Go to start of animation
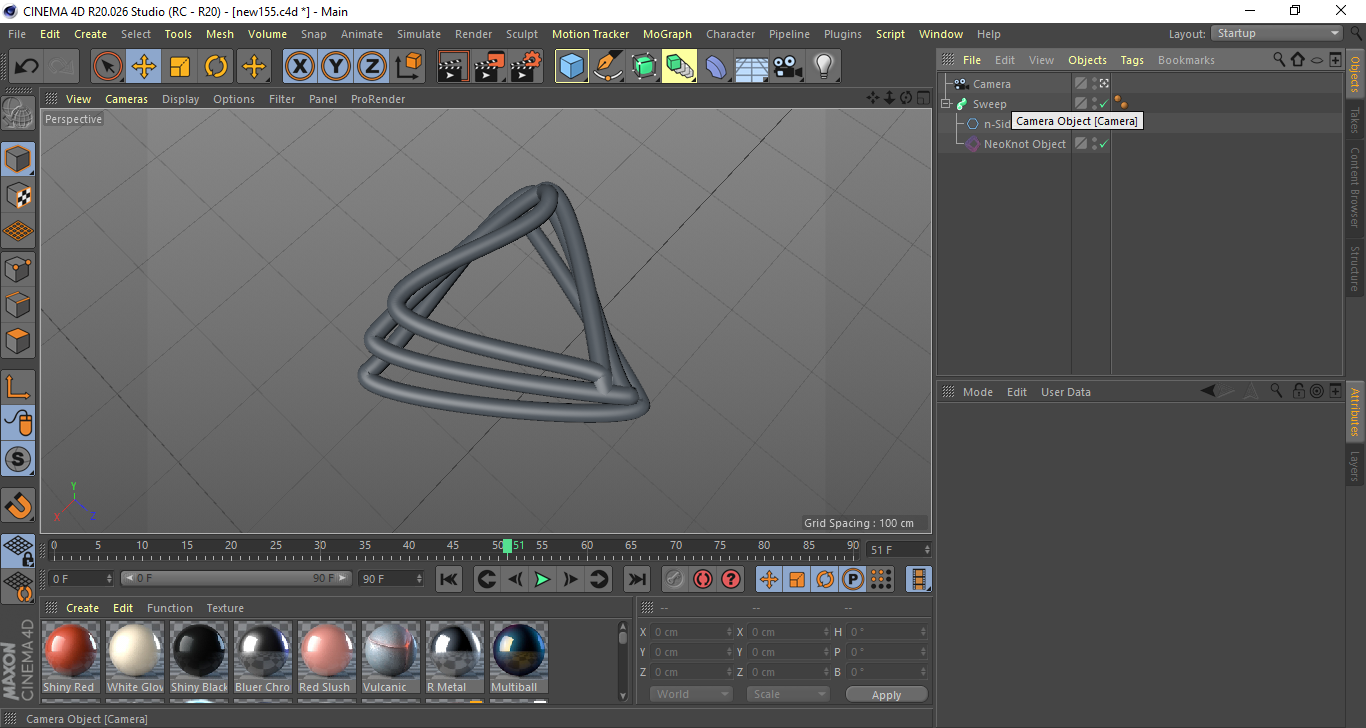 pos(449,579)
